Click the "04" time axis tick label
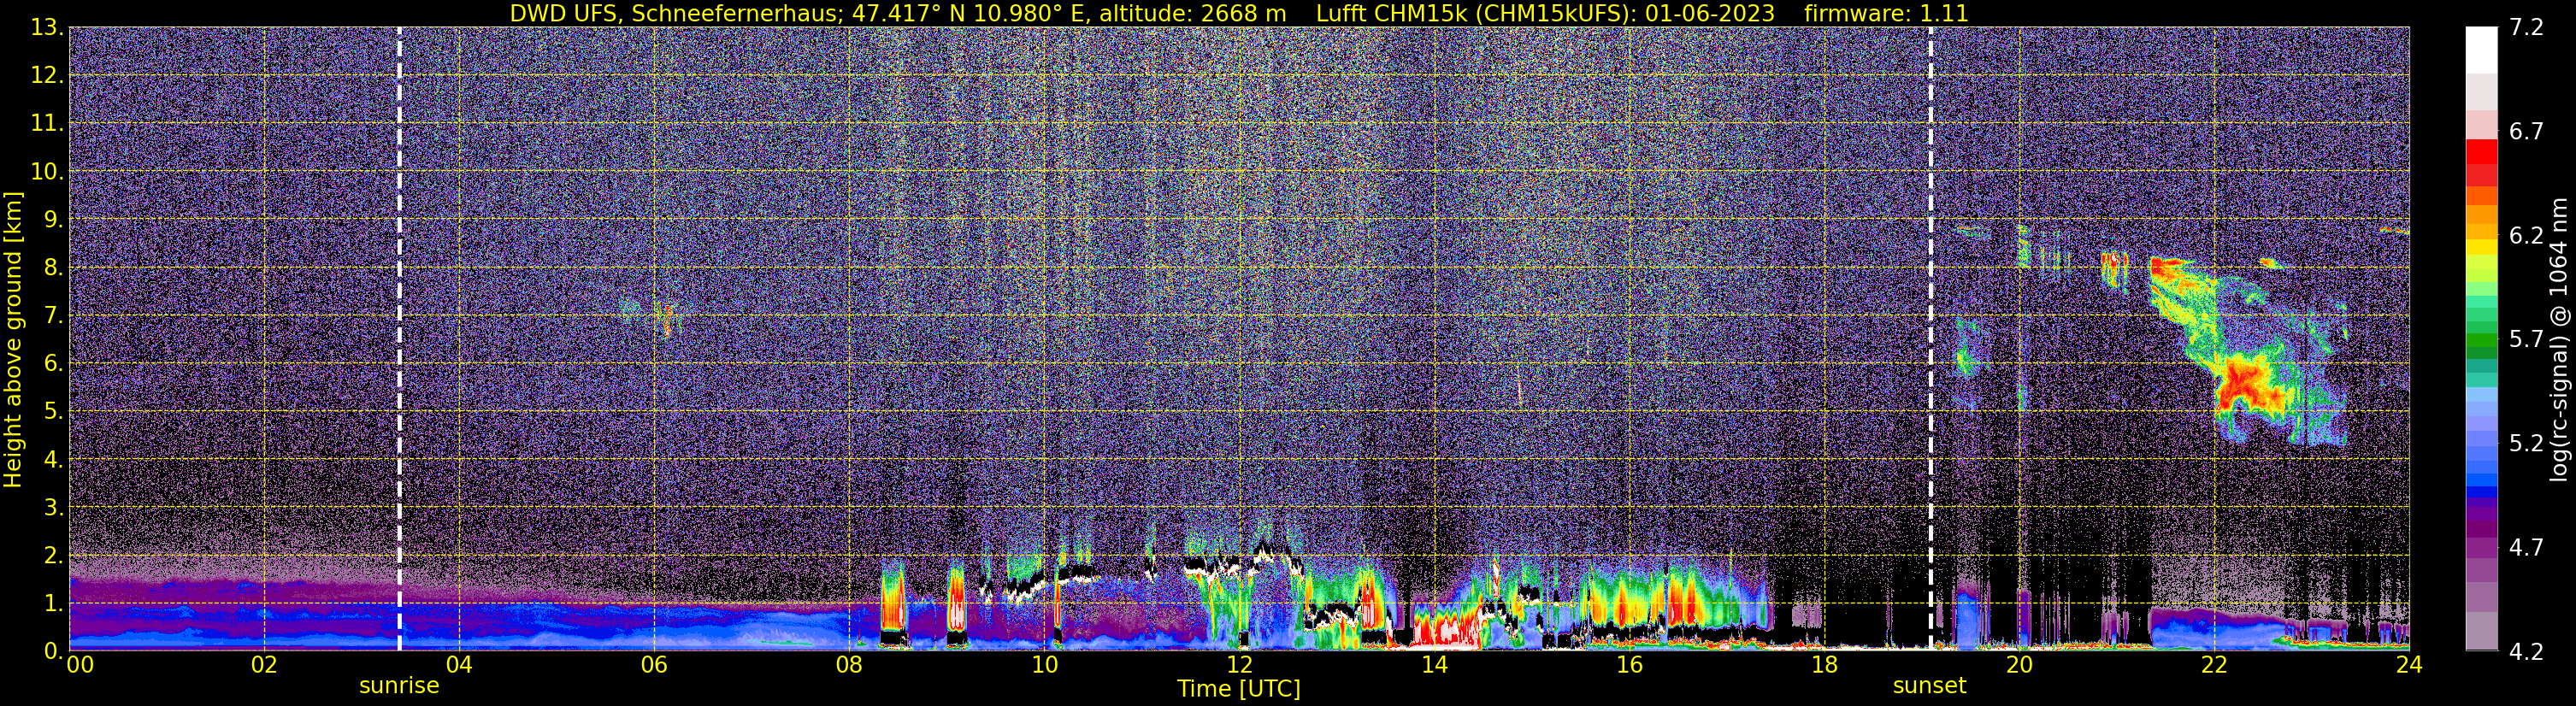This screenshot has height=706, width=2576. (x=459, y=666)
